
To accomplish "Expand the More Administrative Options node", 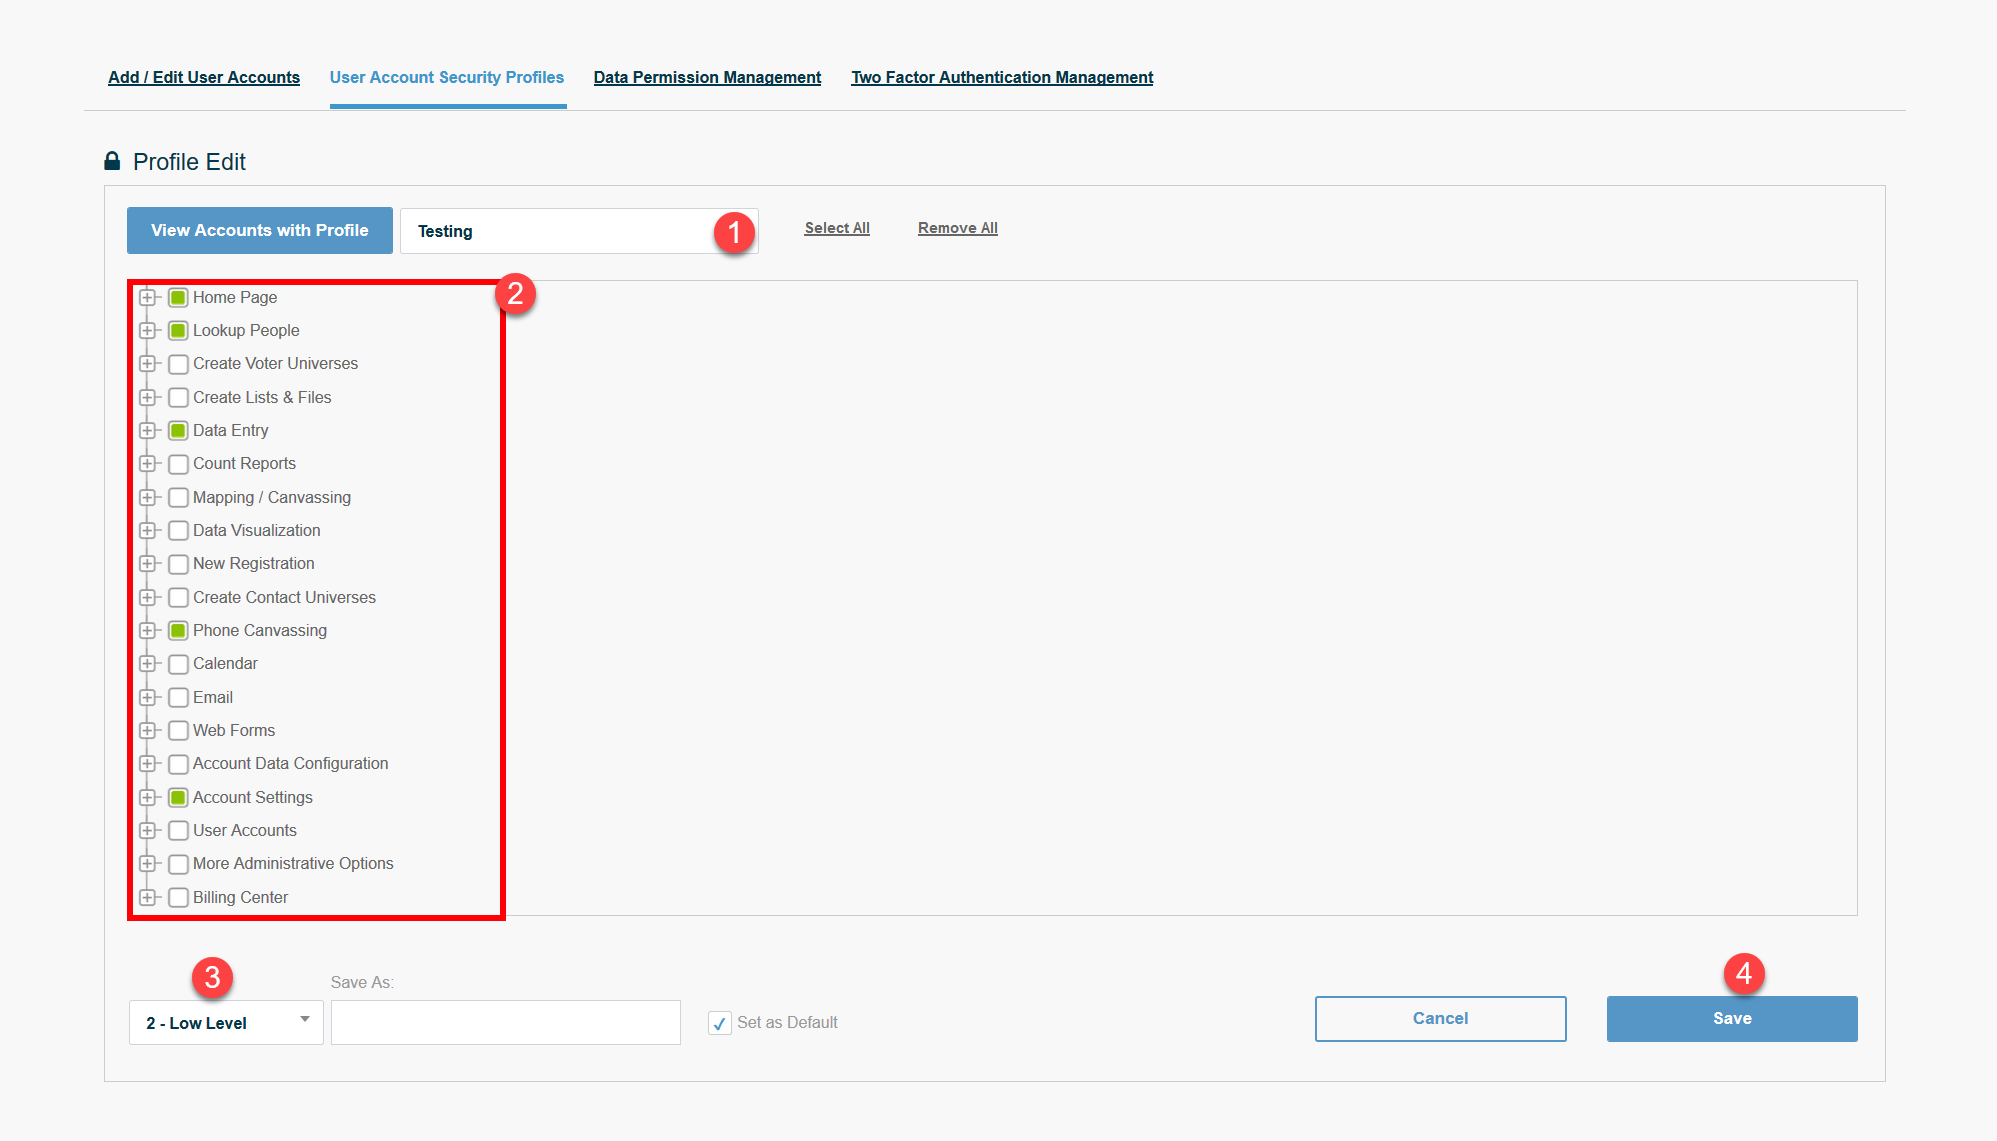I will coord(148,863).
